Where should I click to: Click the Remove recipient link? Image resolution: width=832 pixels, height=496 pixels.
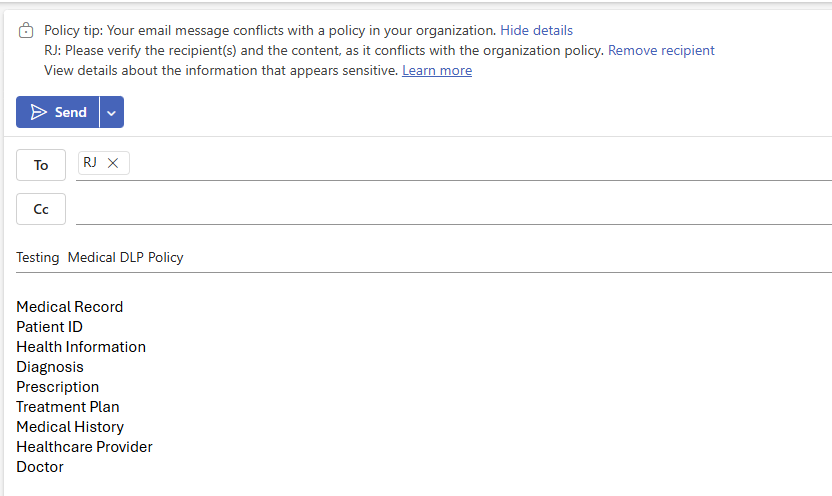(661, 50)
